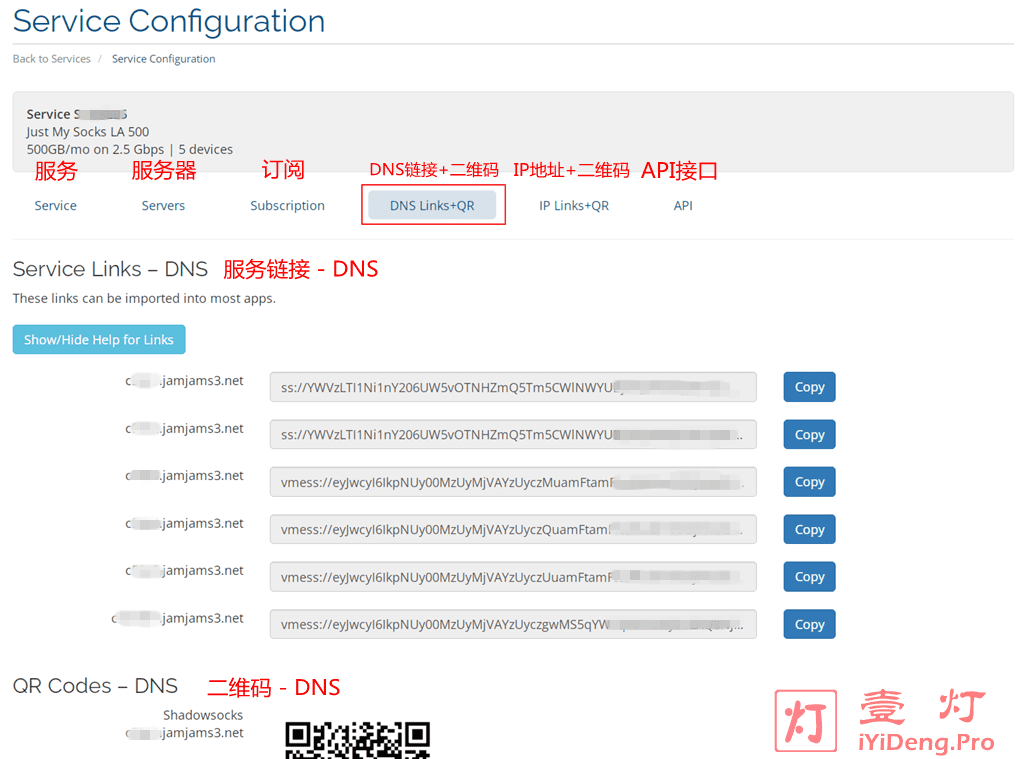1024x759 pixels.
Task: Click the Service Configuration page title
Action: point(169,21)
